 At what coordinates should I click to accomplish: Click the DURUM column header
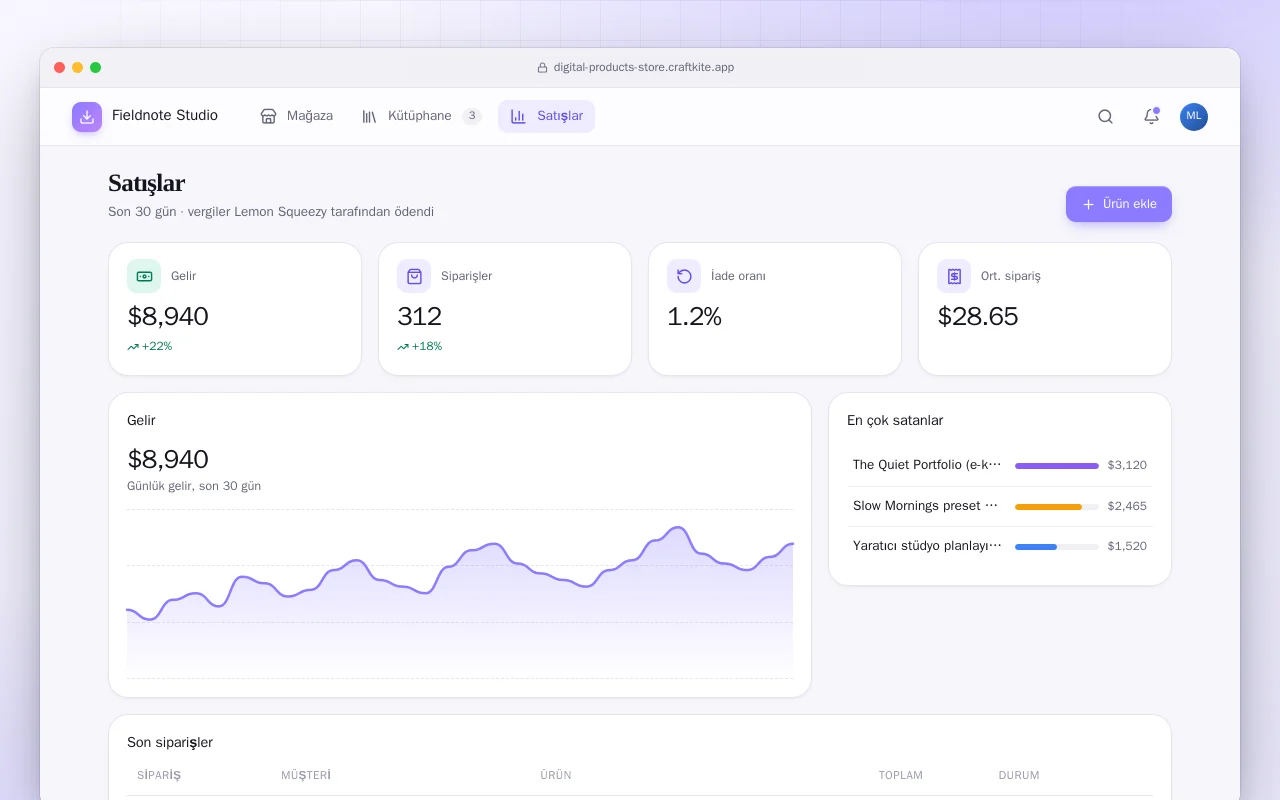pyautogui.click(x=1019, y=775)
